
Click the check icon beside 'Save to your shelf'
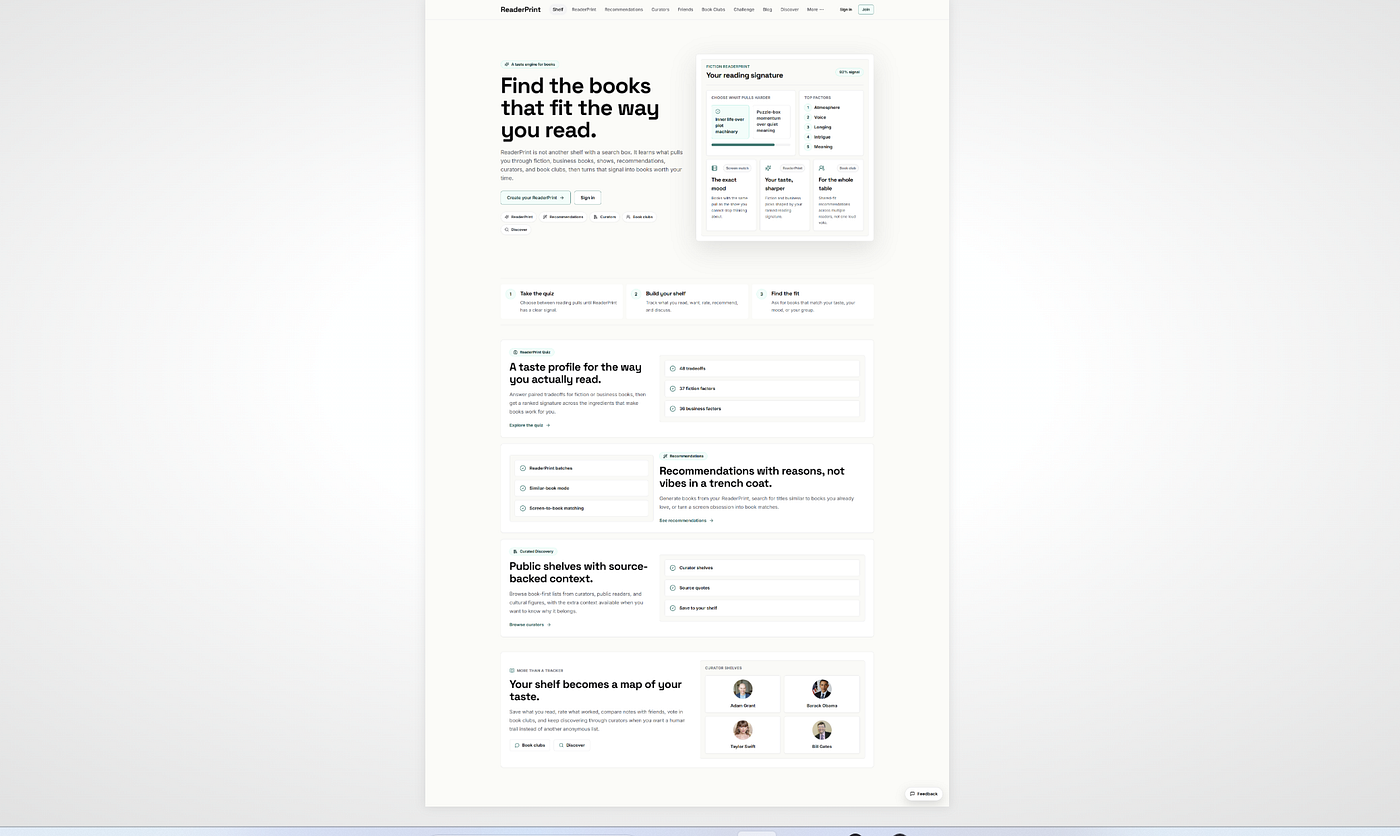pos(673,608)
